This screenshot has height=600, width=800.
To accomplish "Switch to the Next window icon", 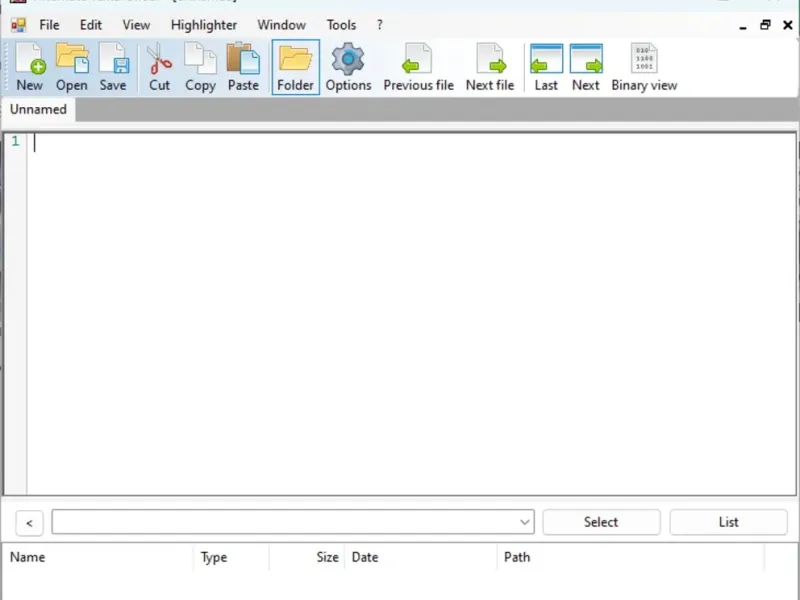I will click(586, 67).
